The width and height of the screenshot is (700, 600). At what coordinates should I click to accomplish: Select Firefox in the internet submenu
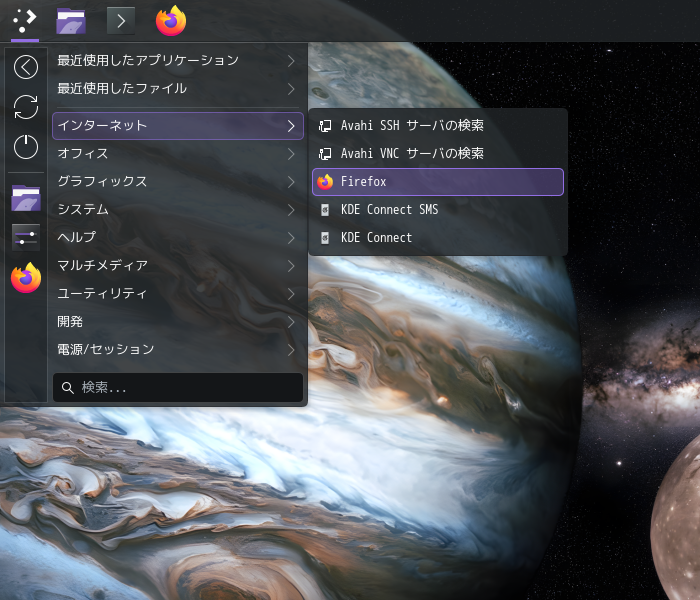pos(438,182)
